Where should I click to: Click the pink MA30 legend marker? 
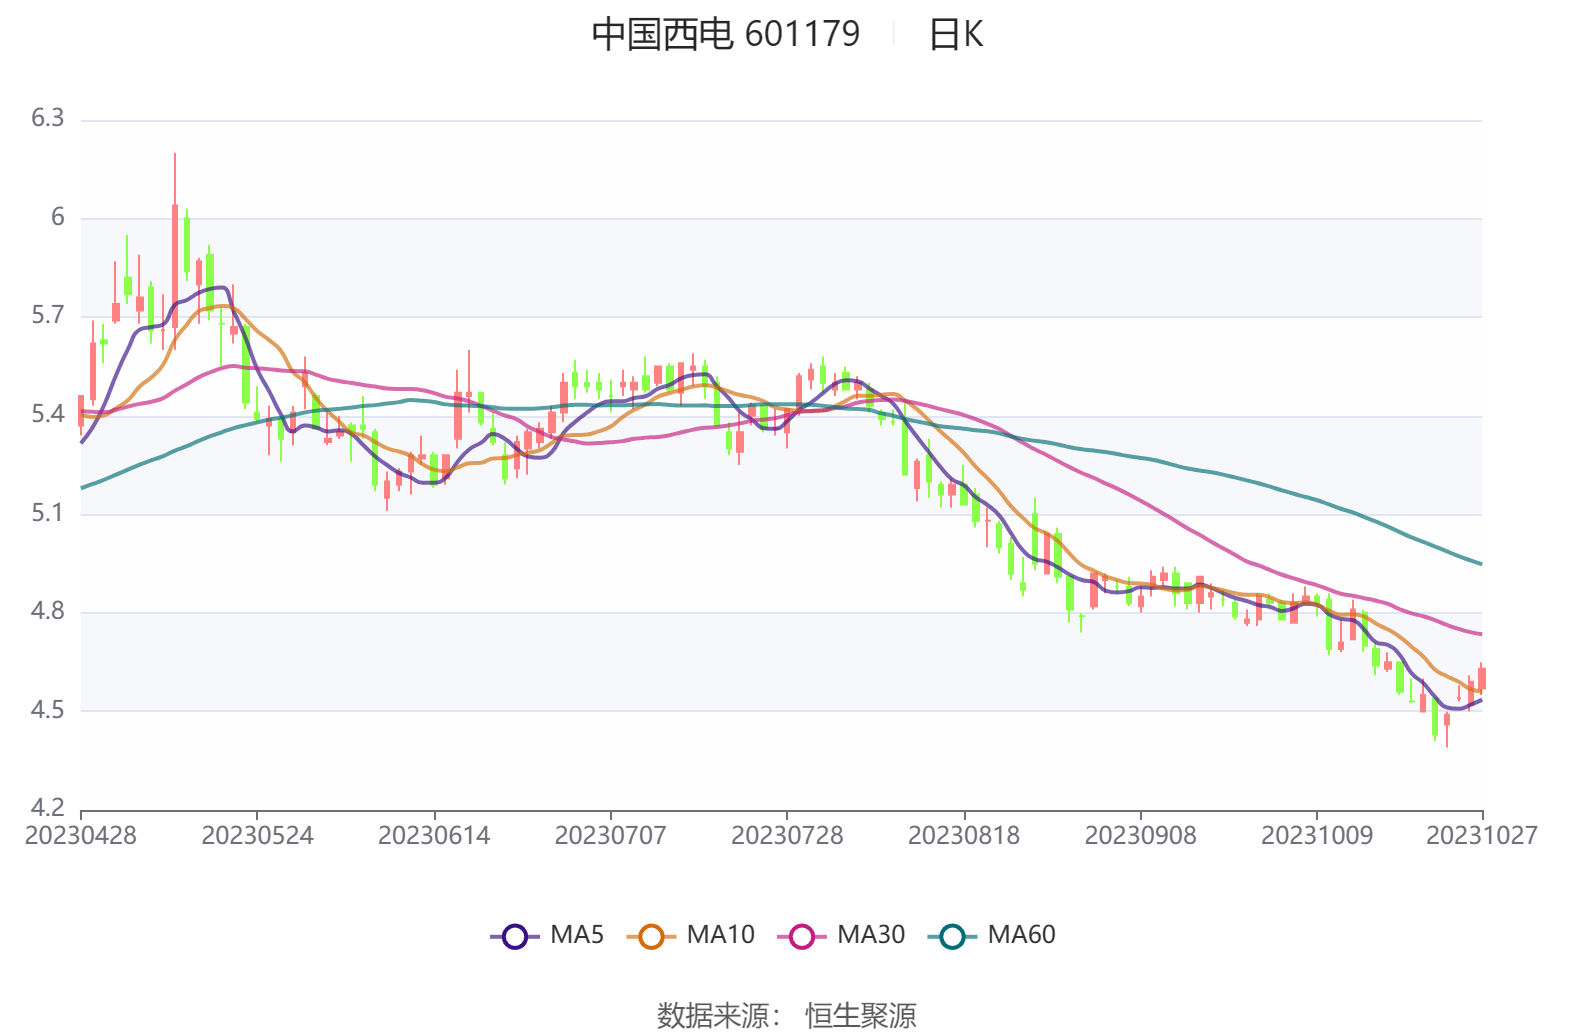tap(802, 937)
